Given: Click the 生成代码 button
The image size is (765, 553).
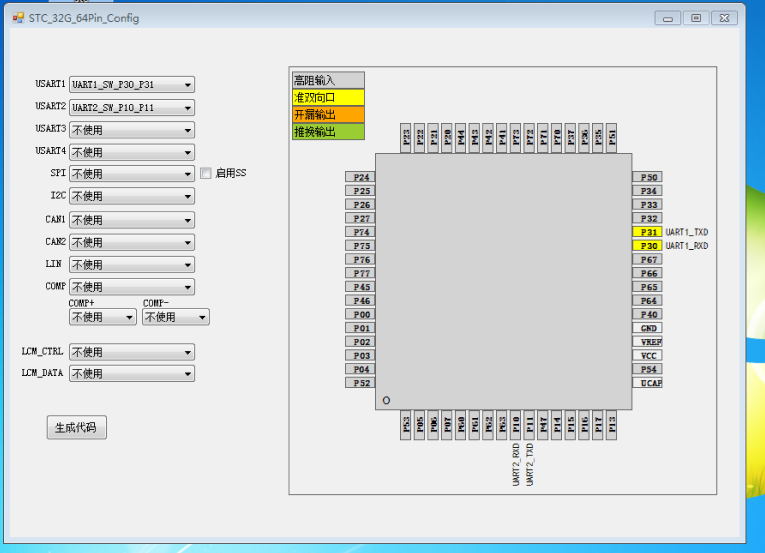Looking at the screenshot, I should click(77, 428).
